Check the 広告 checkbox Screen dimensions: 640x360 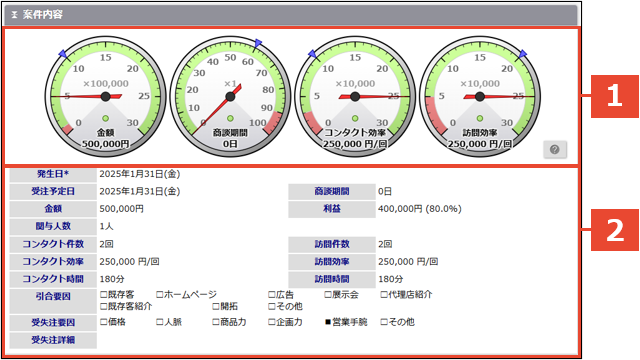tap(271, 294)
